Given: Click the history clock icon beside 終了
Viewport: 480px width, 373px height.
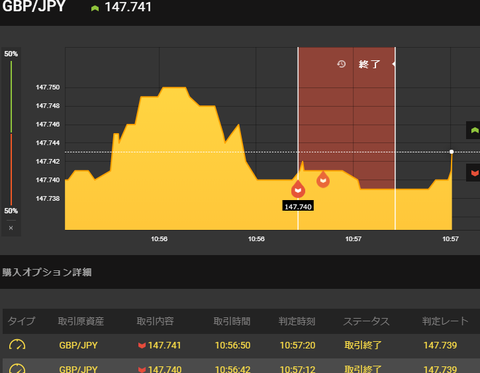Looking at the screenshot, I should 341,64.
